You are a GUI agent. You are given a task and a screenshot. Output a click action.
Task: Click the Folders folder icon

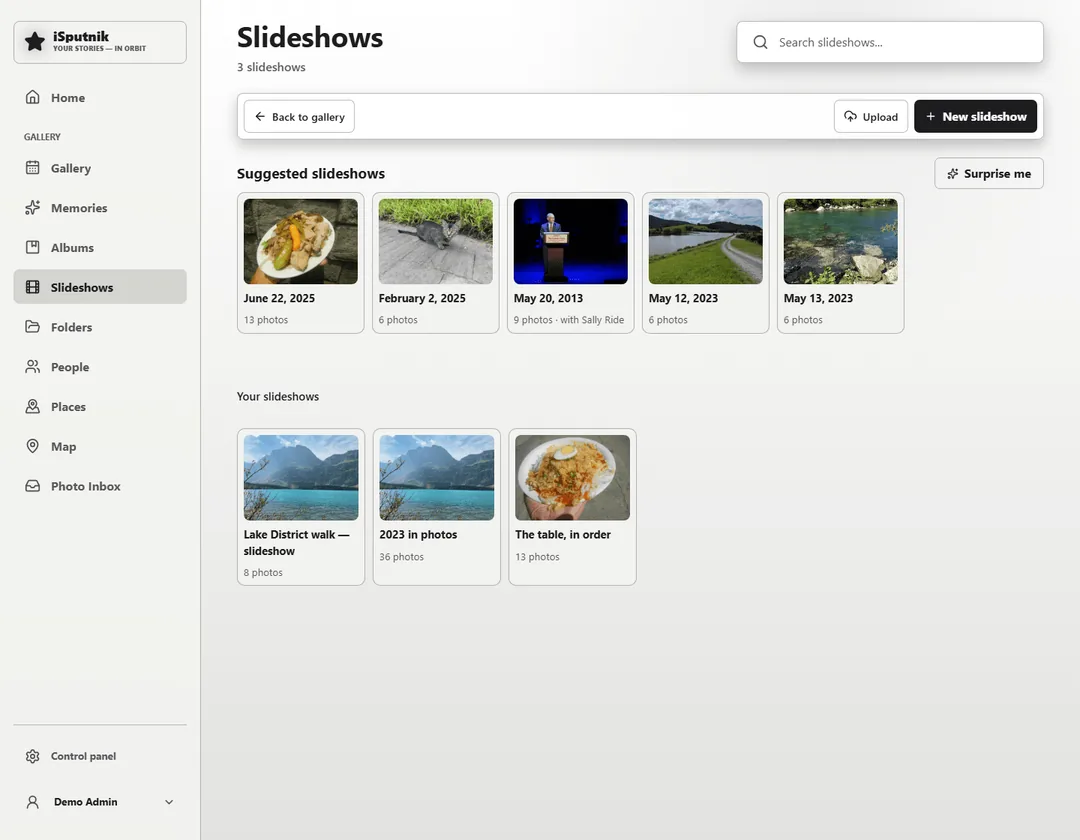point(32,326)
